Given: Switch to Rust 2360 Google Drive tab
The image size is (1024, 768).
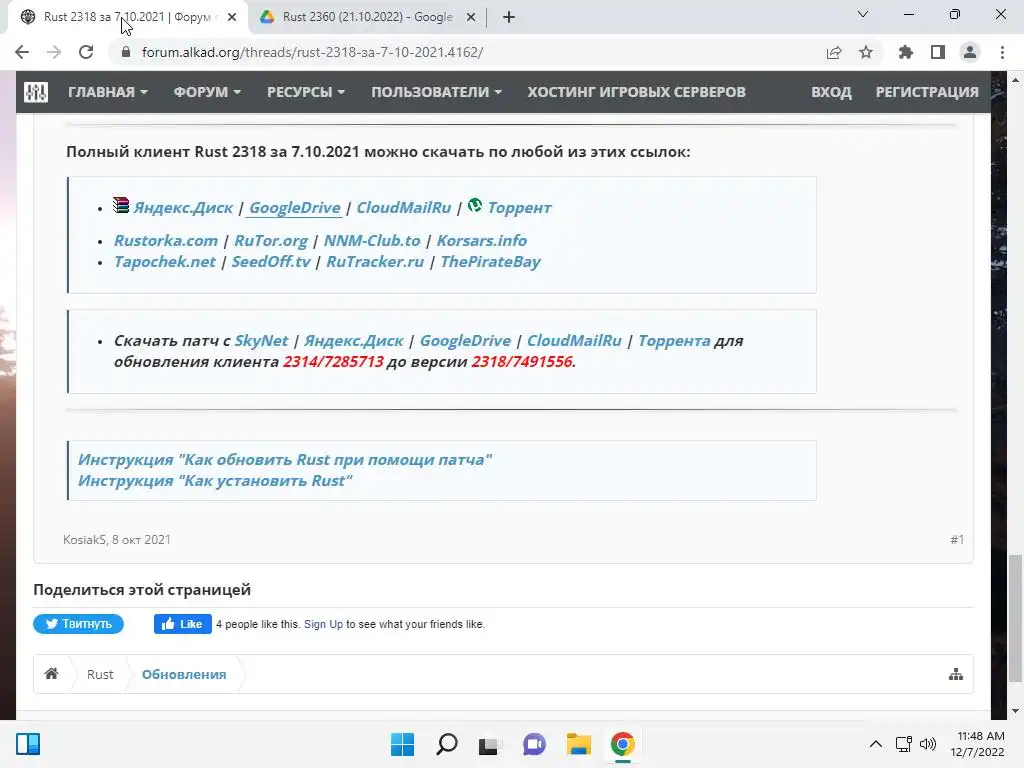Looking at the screenshot, I should click(x=368, y=17).
